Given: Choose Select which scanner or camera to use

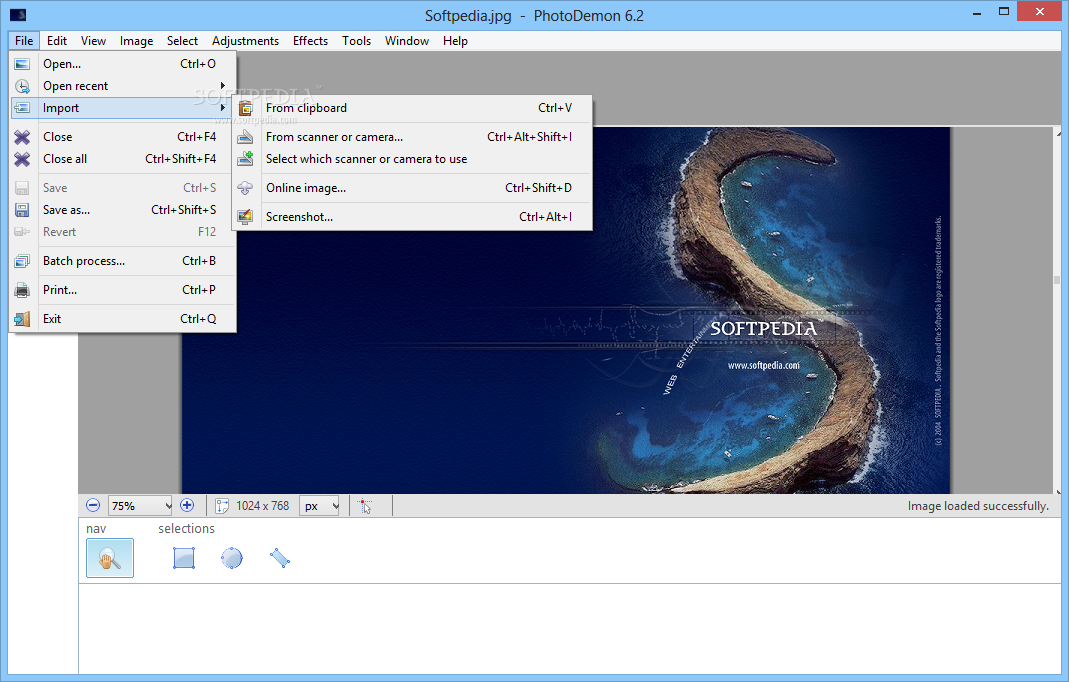Looking at the screenshot, I should pyautogui.click(x=412, y=159).
